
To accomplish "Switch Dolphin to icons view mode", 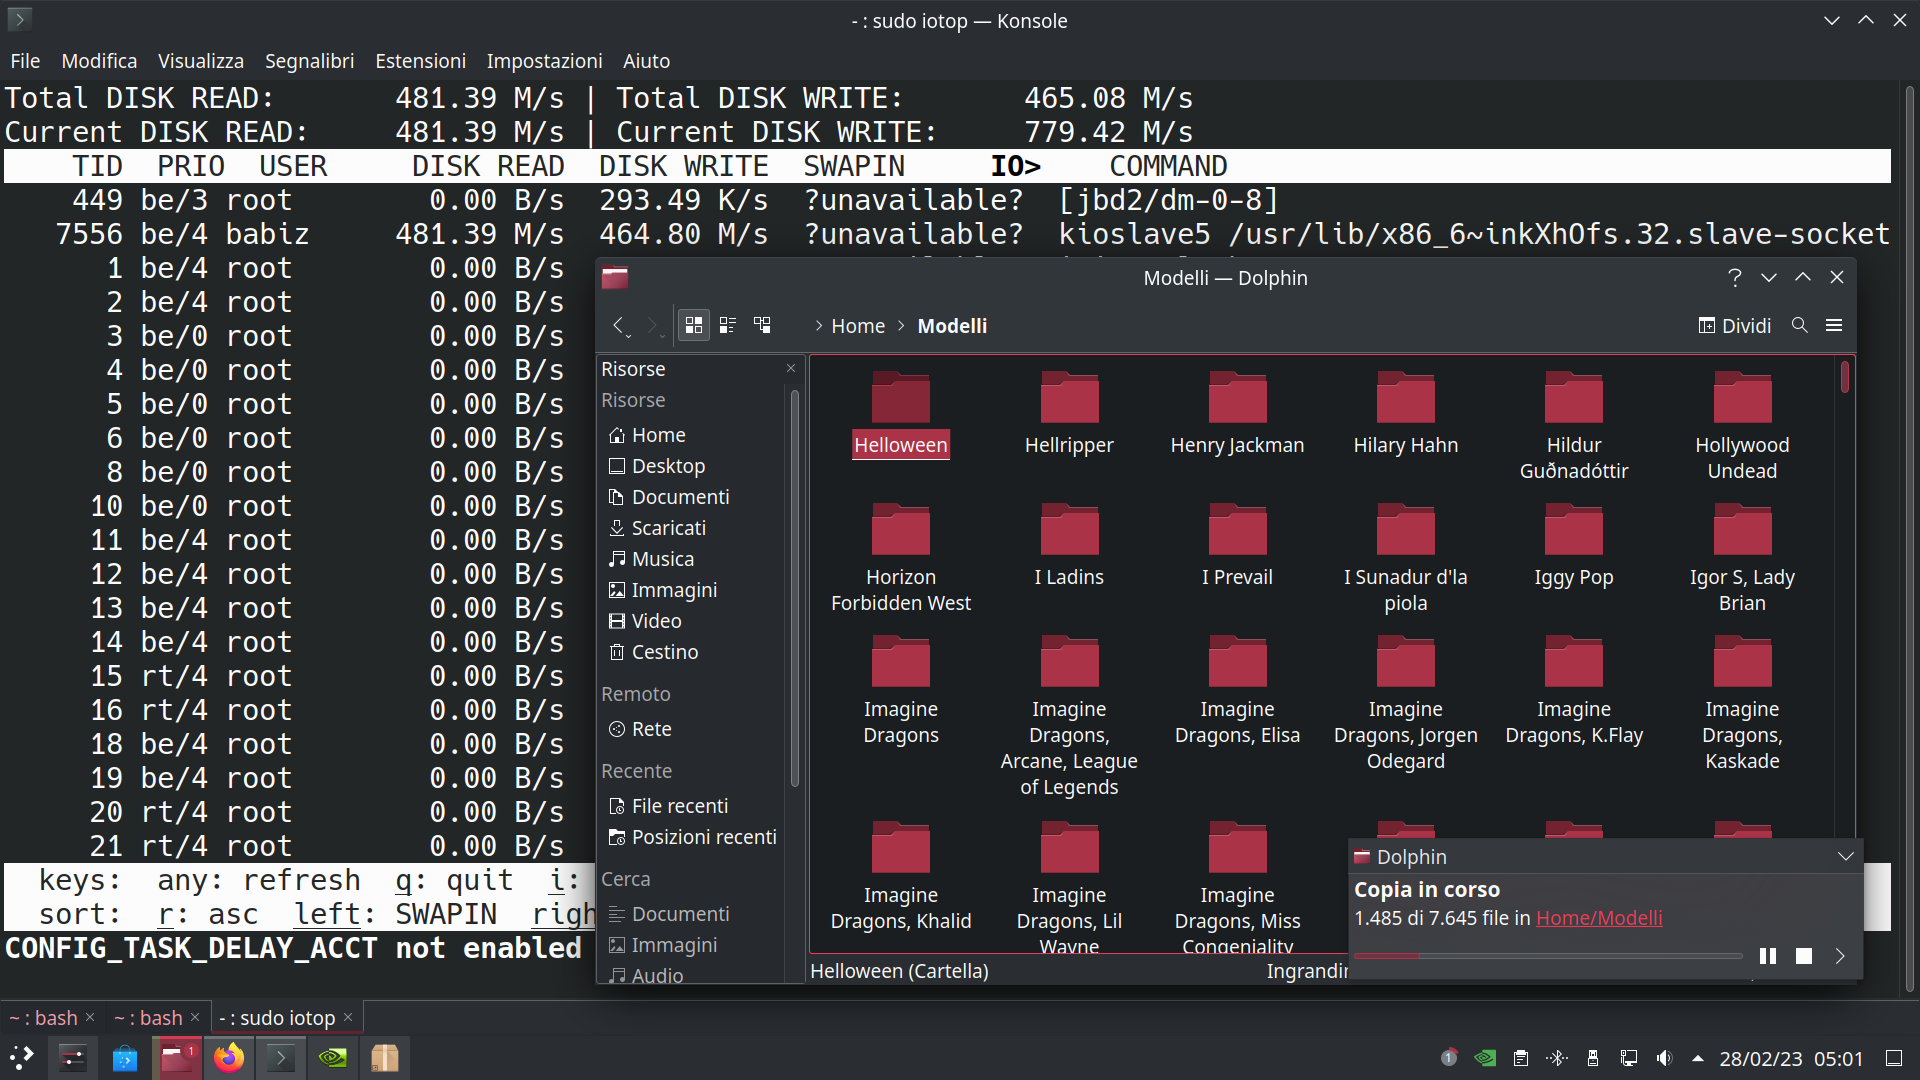I will pyautogui.click(x=693, y=325).
